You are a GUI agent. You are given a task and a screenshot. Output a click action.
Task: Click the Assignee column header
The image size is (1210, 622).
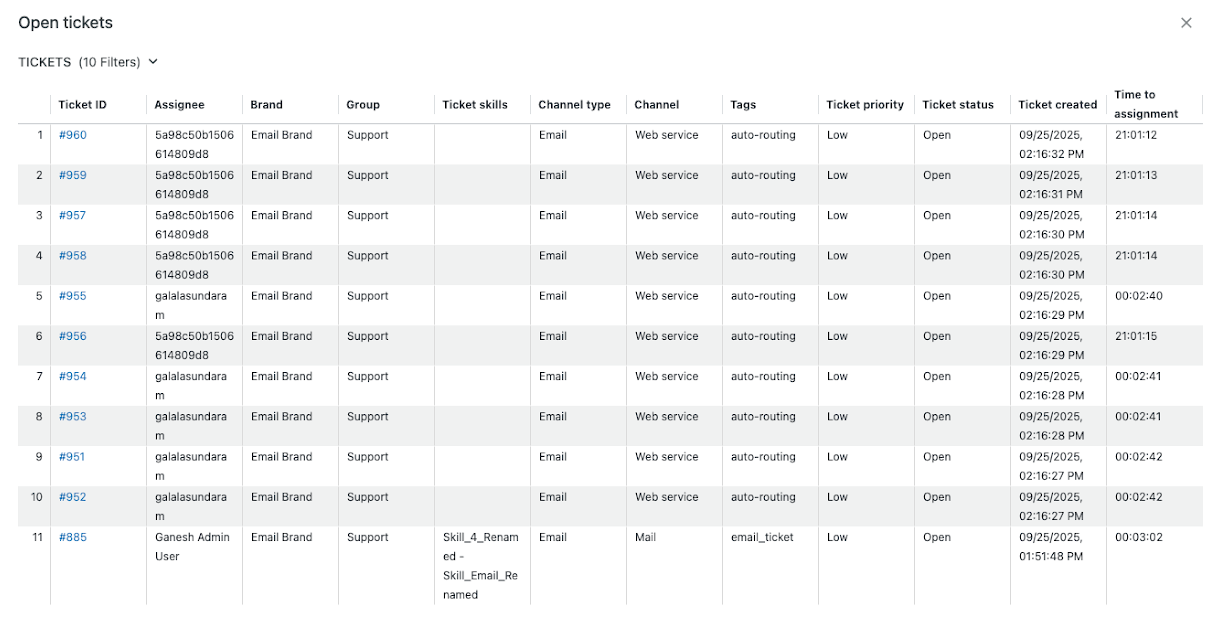point(179,105)
